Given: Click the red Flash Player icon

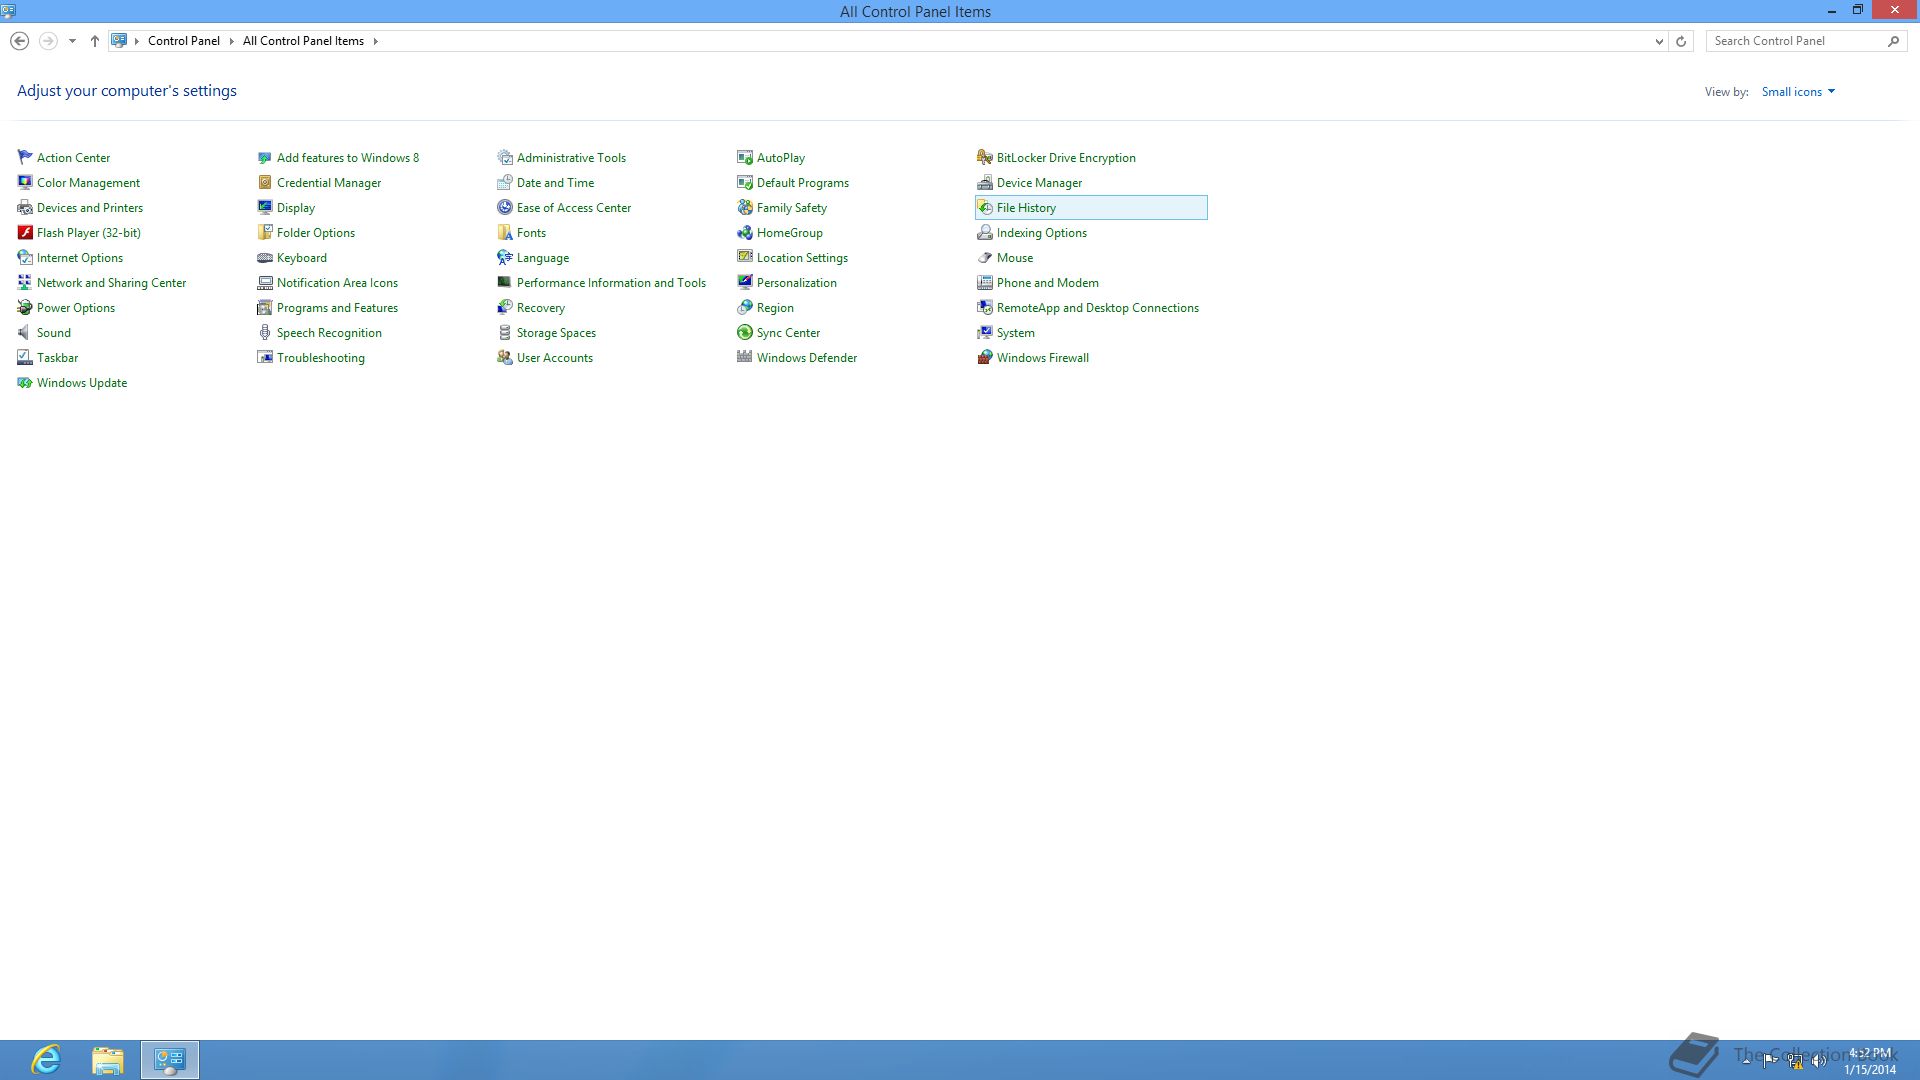Looking at the screenshot, I should 25,232.
